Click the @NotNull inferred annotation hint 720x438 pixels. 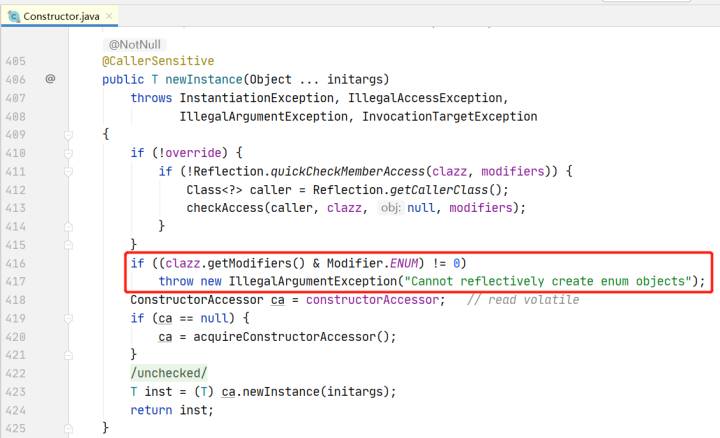click(135, 45)
